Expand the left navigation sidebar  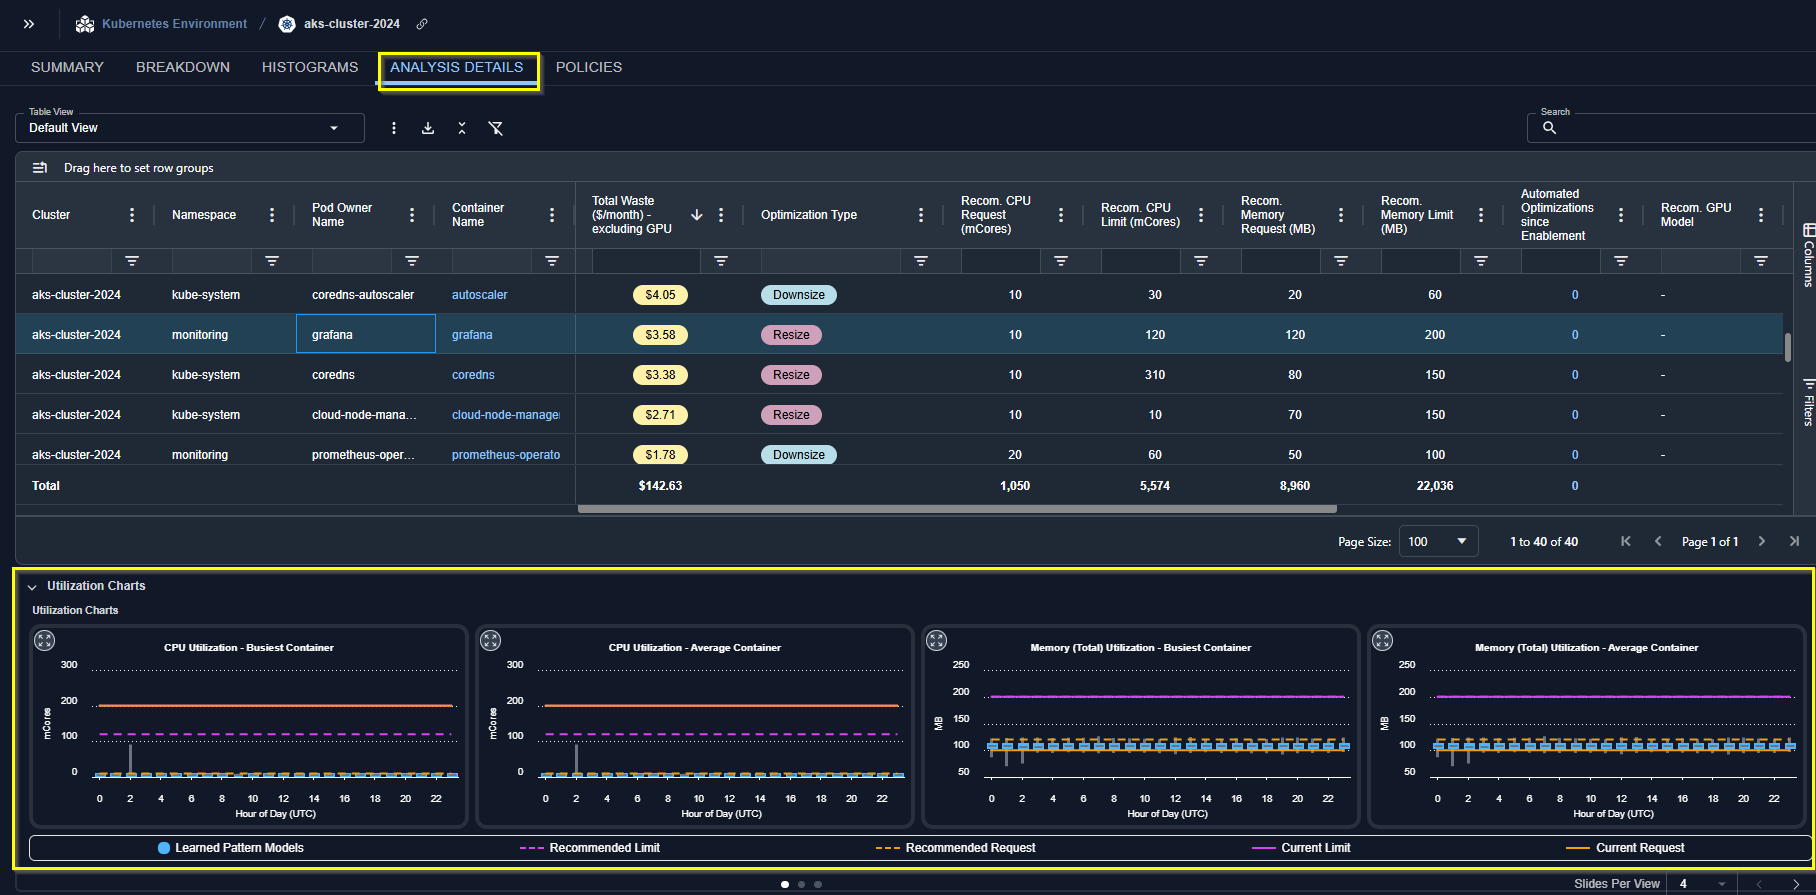coord(29,24)
